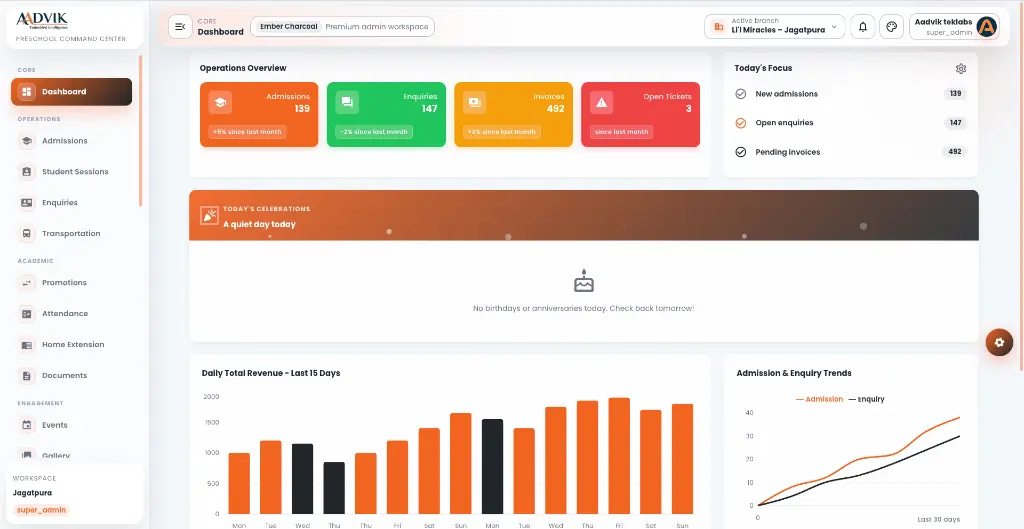Go to Admissions in sidebar
This screenshot has width=1024, height=529.
pyautogui.click(x=71, y=140)
